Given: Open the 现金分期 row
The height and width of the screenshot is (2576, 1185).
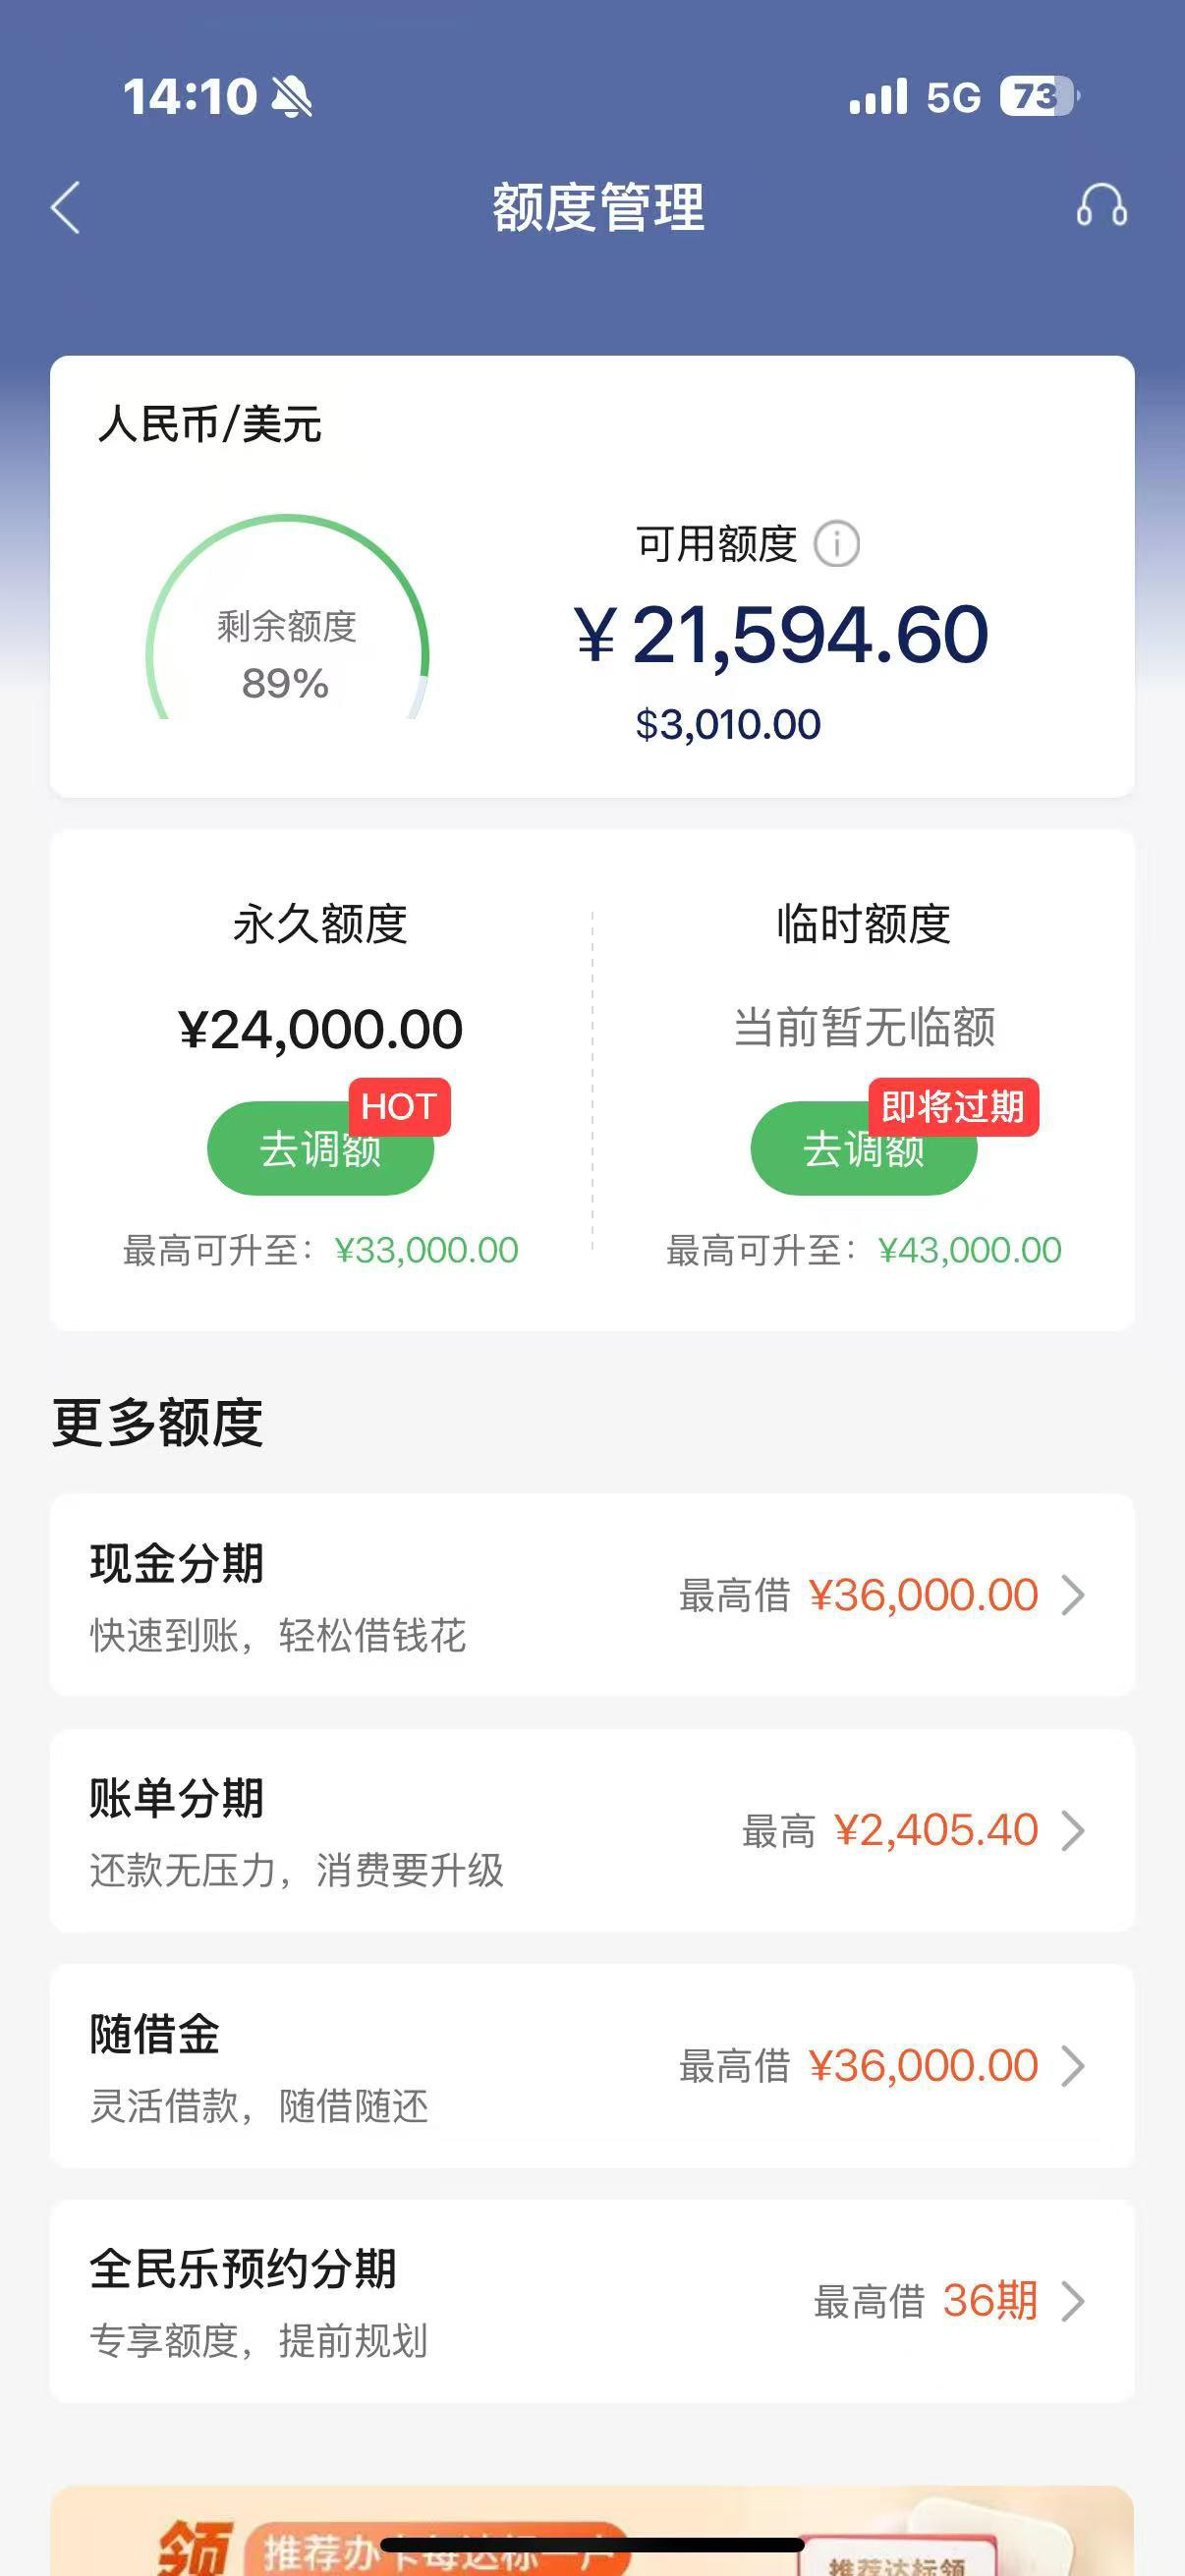Looking at the screenshot, I should 592,1595.
